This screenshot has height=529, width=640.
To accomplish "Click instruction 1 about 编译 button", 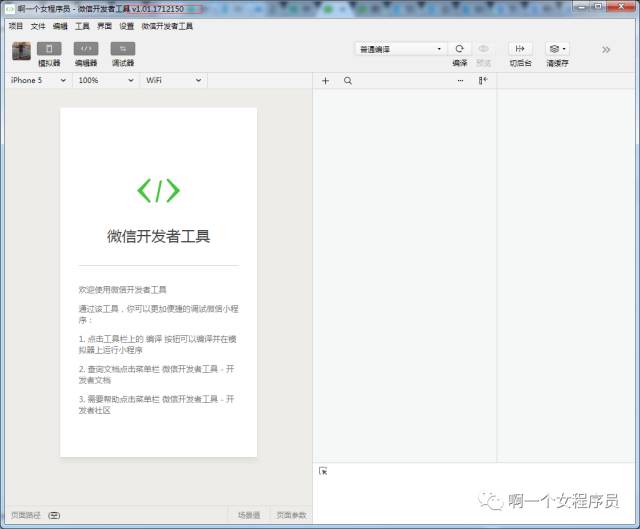I will coord(158,345).
